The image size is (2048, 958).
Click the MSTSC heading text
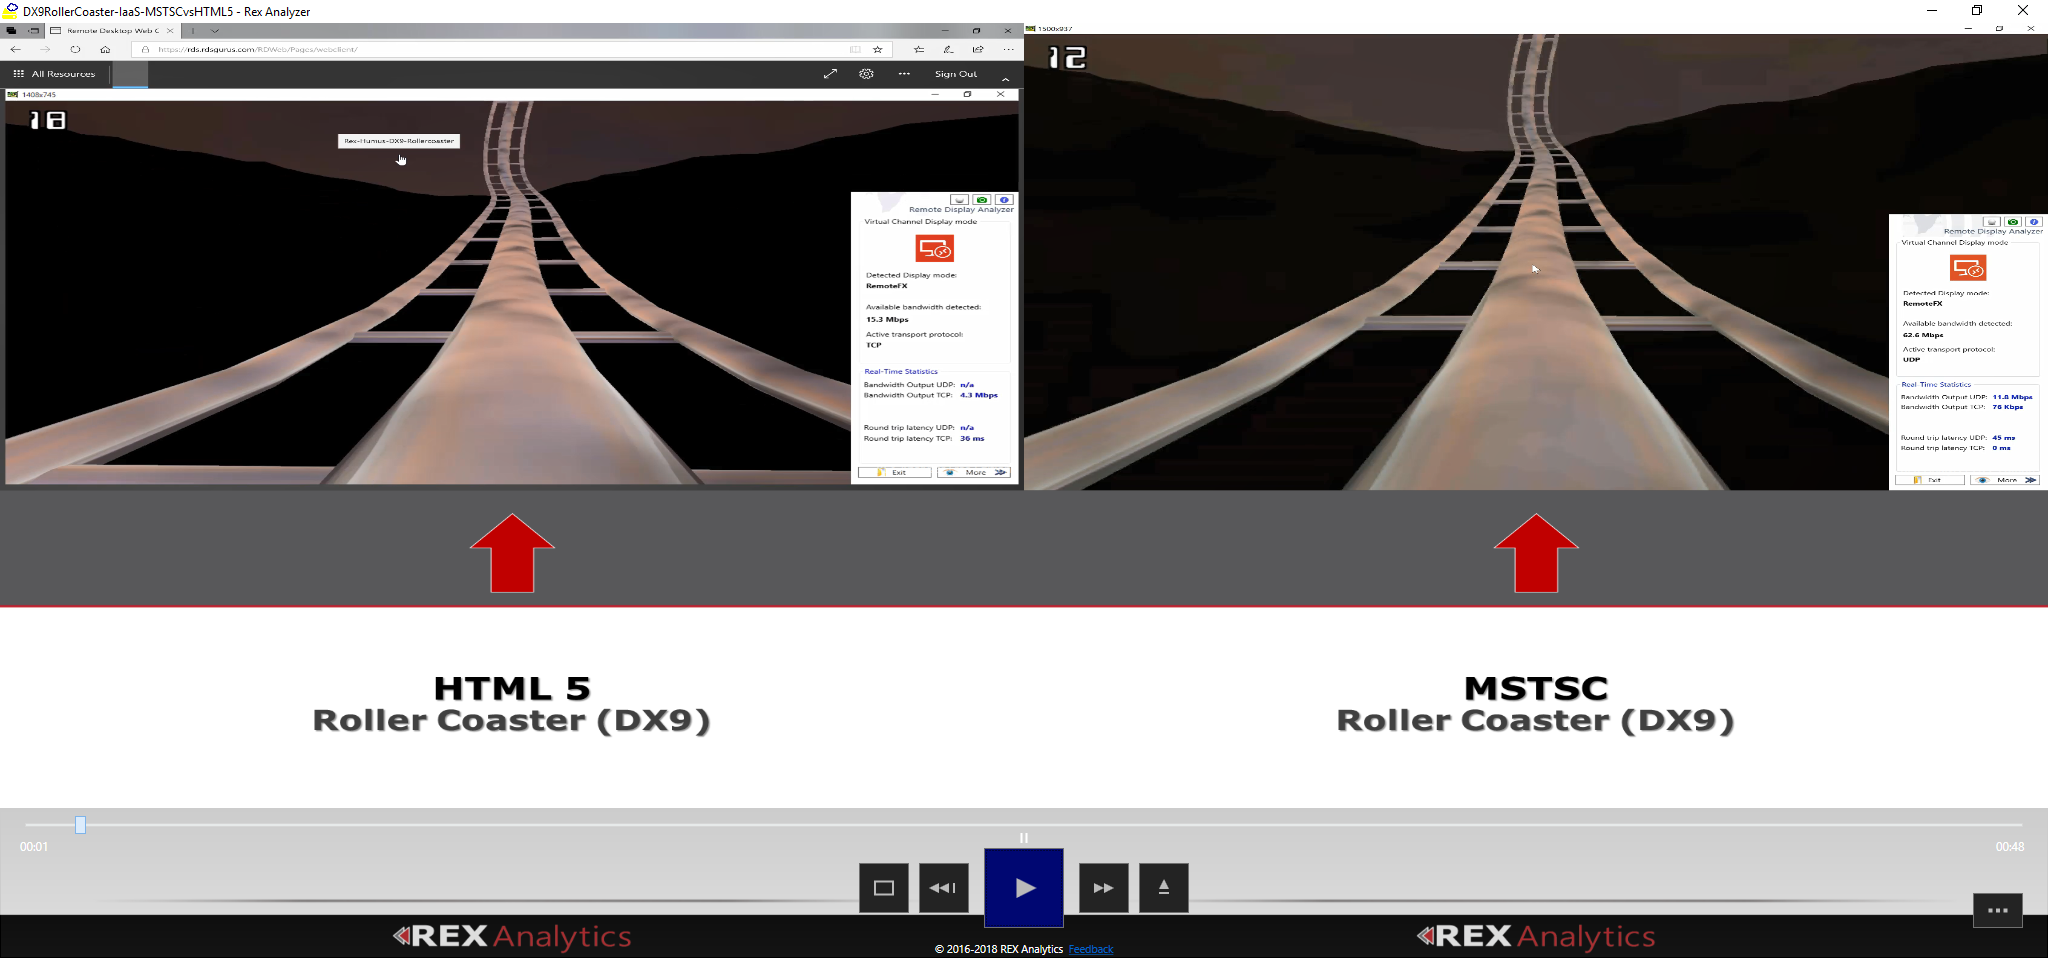[x=1536, y=688]
